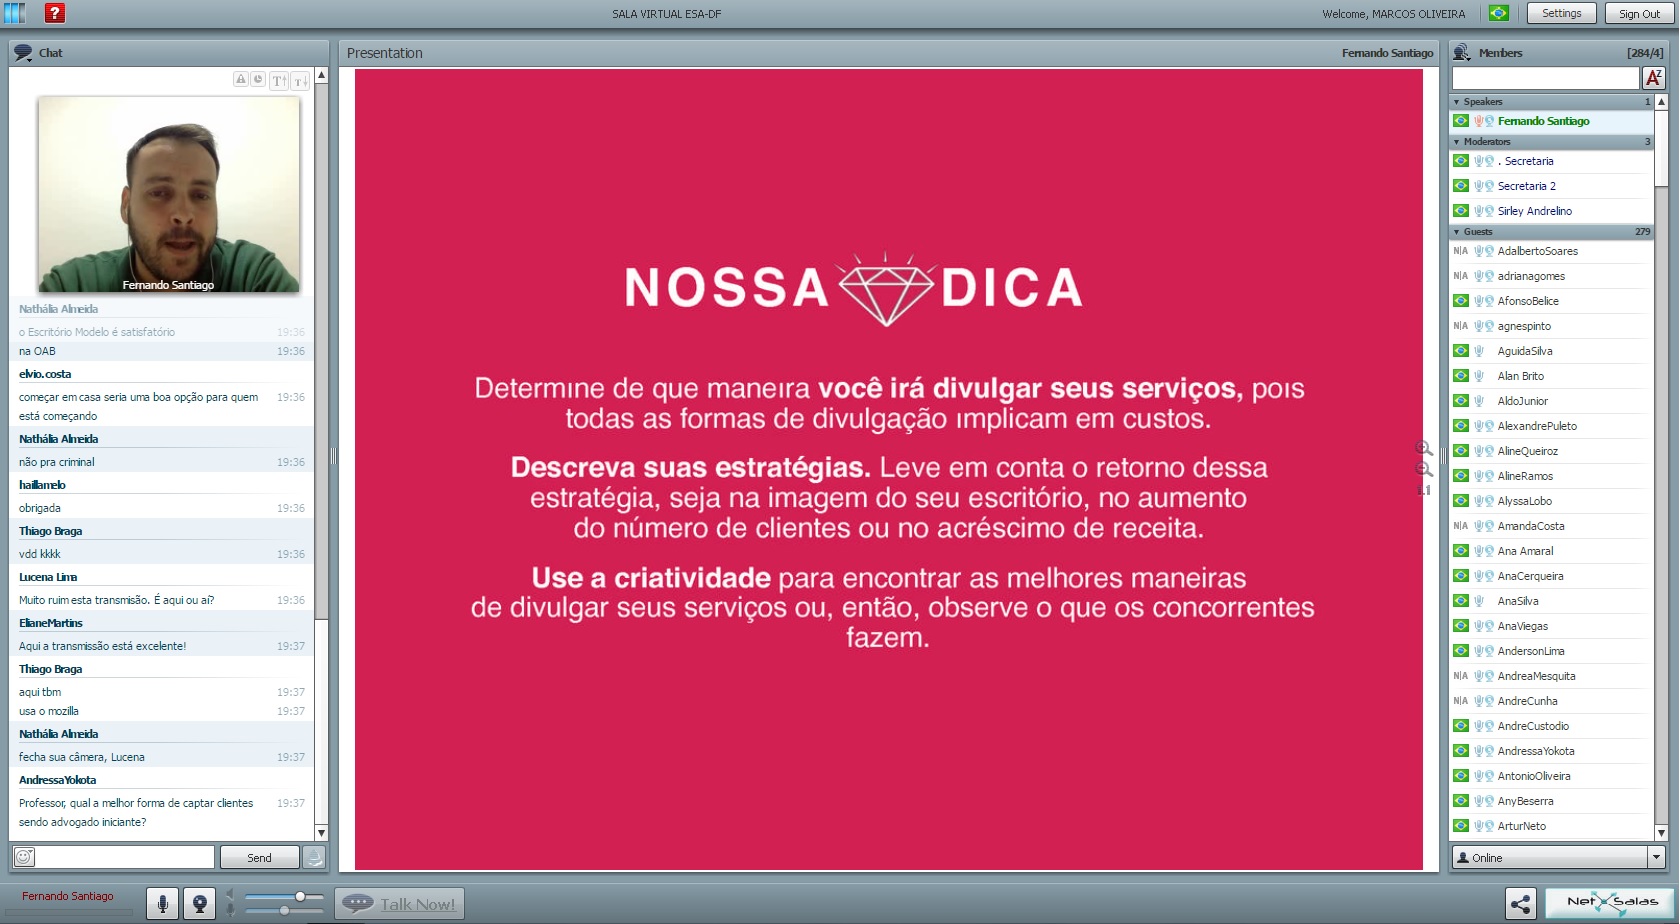
Task: Open the emoticon picker in chat
Action: click(24, 857)
